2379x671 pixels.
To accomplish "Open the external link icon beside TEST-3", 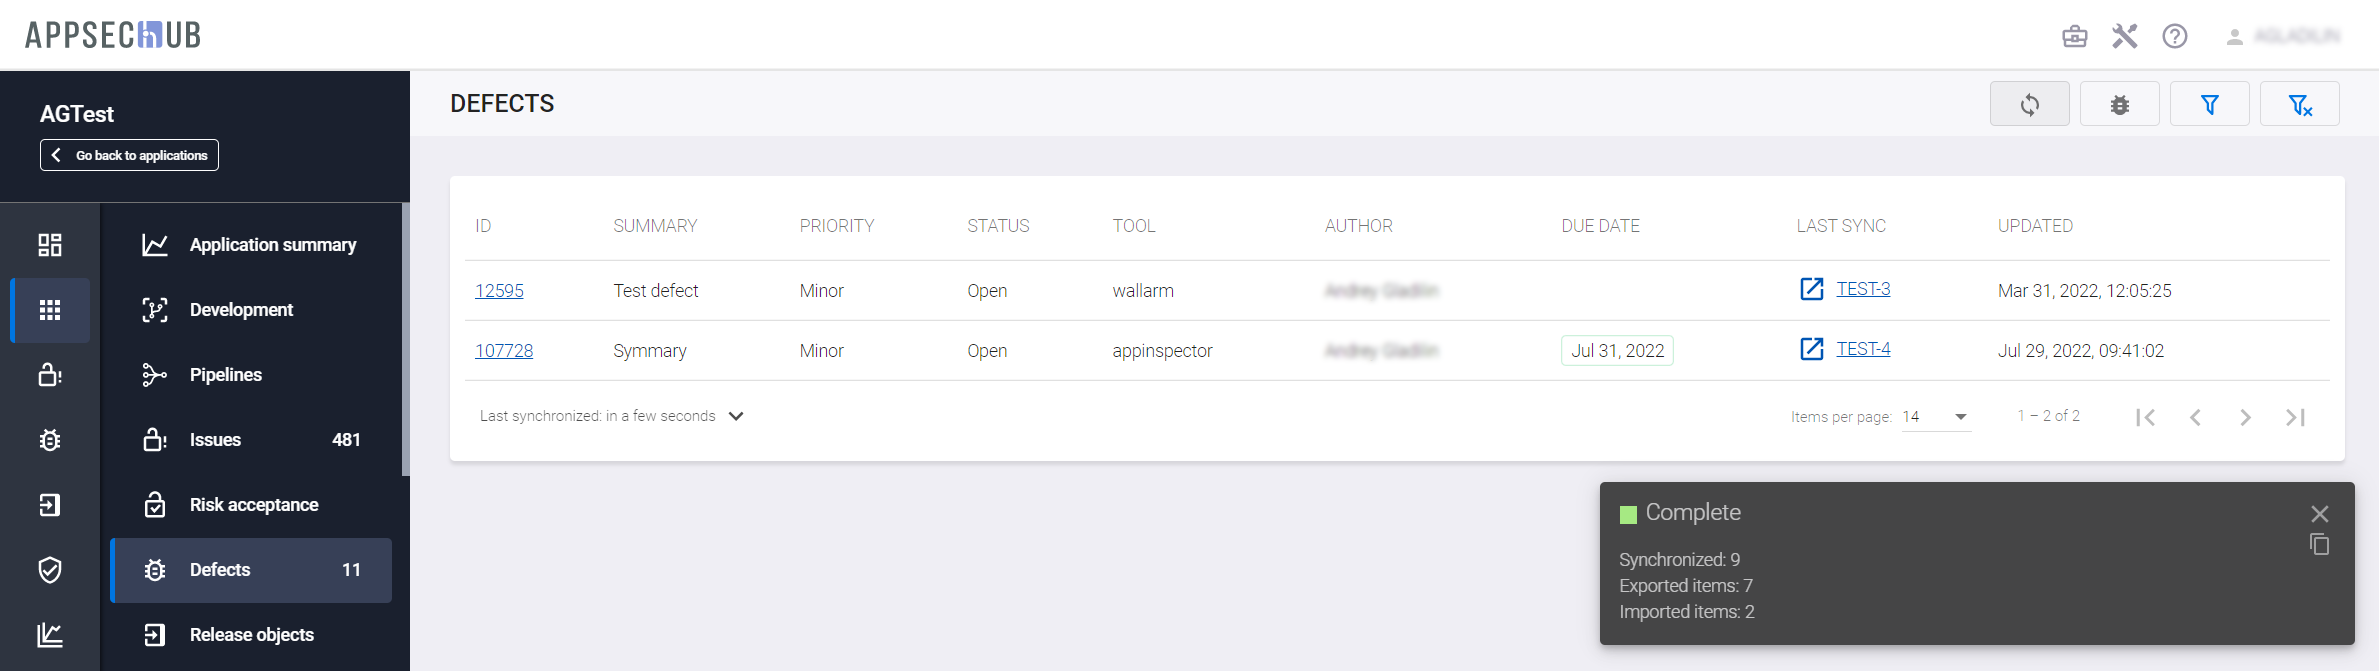I will point(1811,289).
